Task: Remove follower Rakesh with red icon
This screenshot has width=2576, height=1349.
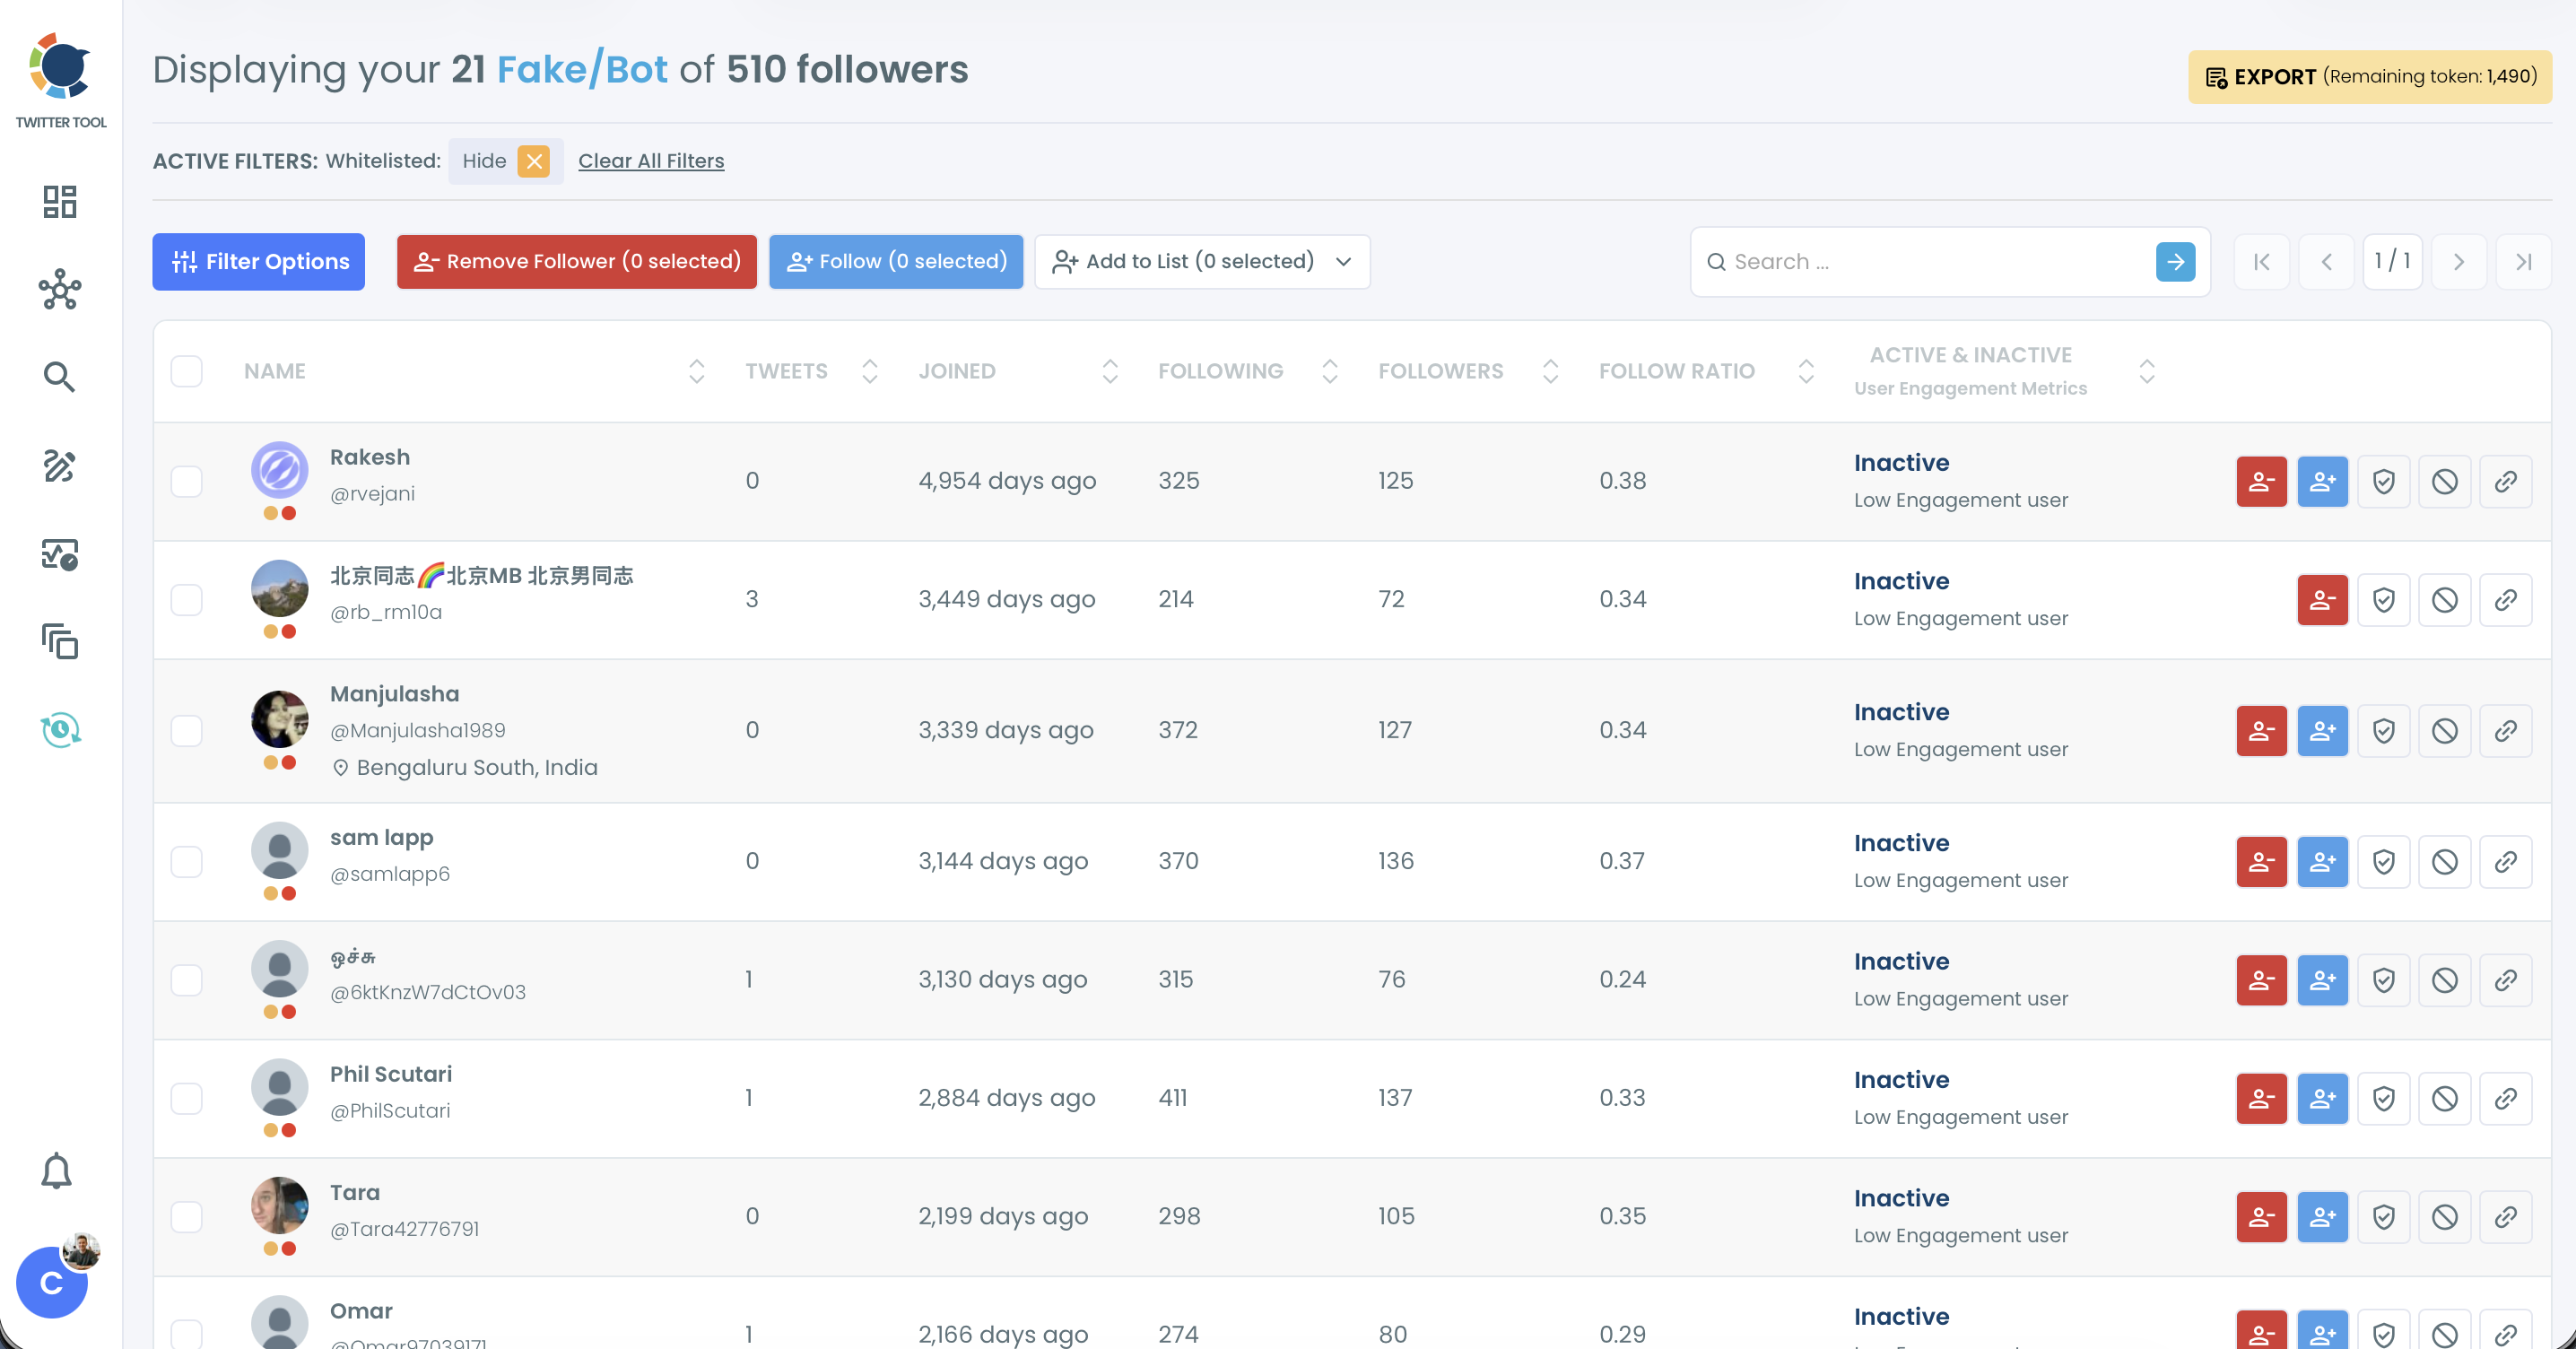Action: coord(2261,481)
